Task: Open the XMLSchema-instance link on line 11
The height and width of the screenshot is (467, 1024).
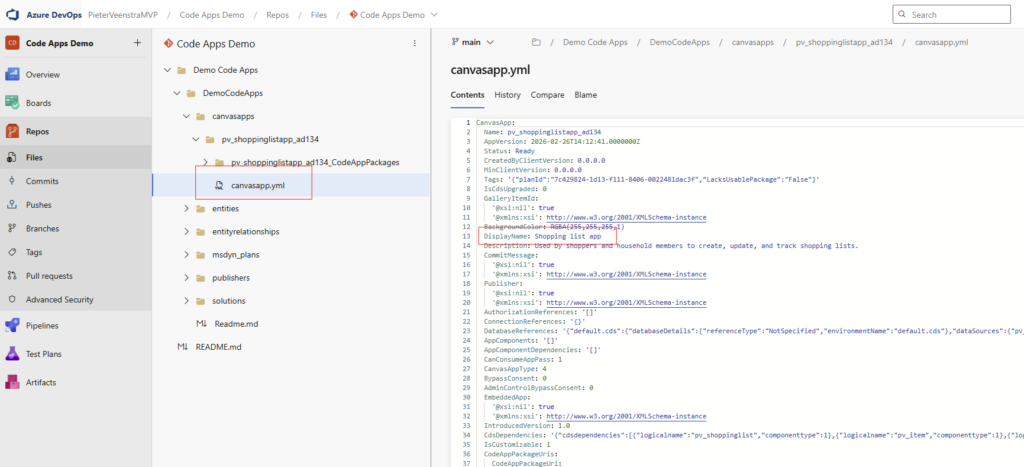Action: [x=626, y=217]
